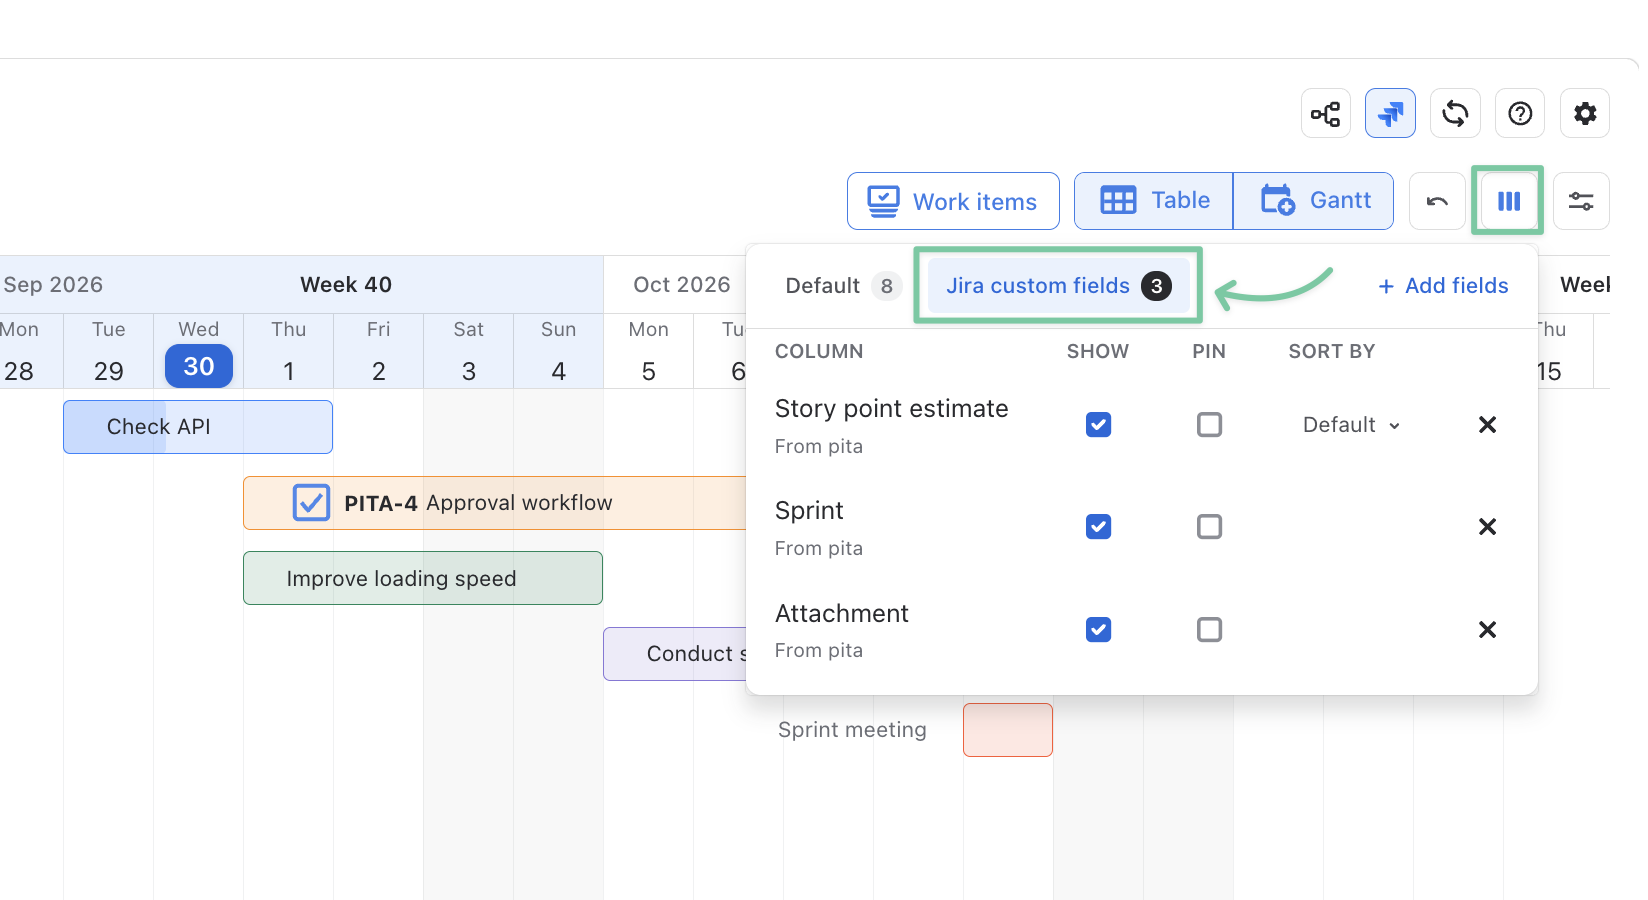Tick the PITA-4 Approval workflow checkbox

click(x=311, y=503)
